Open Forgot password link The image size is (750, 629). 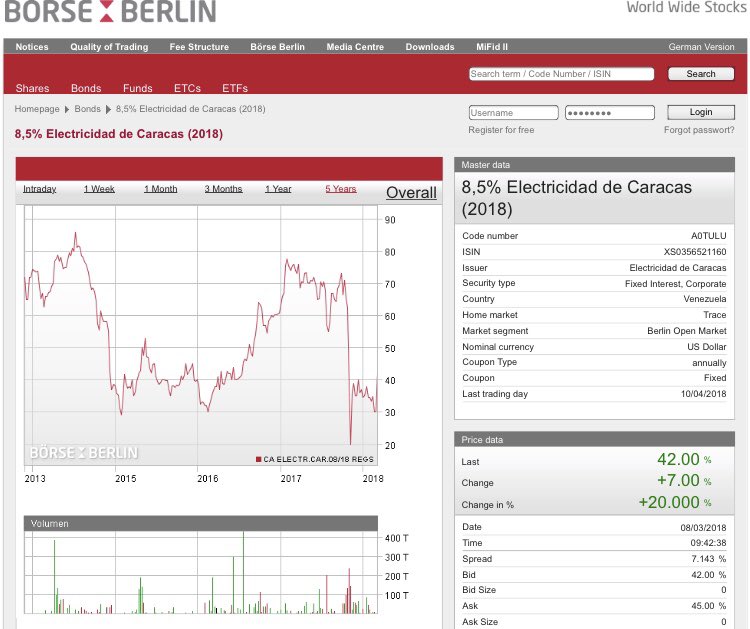pos(699,130)
